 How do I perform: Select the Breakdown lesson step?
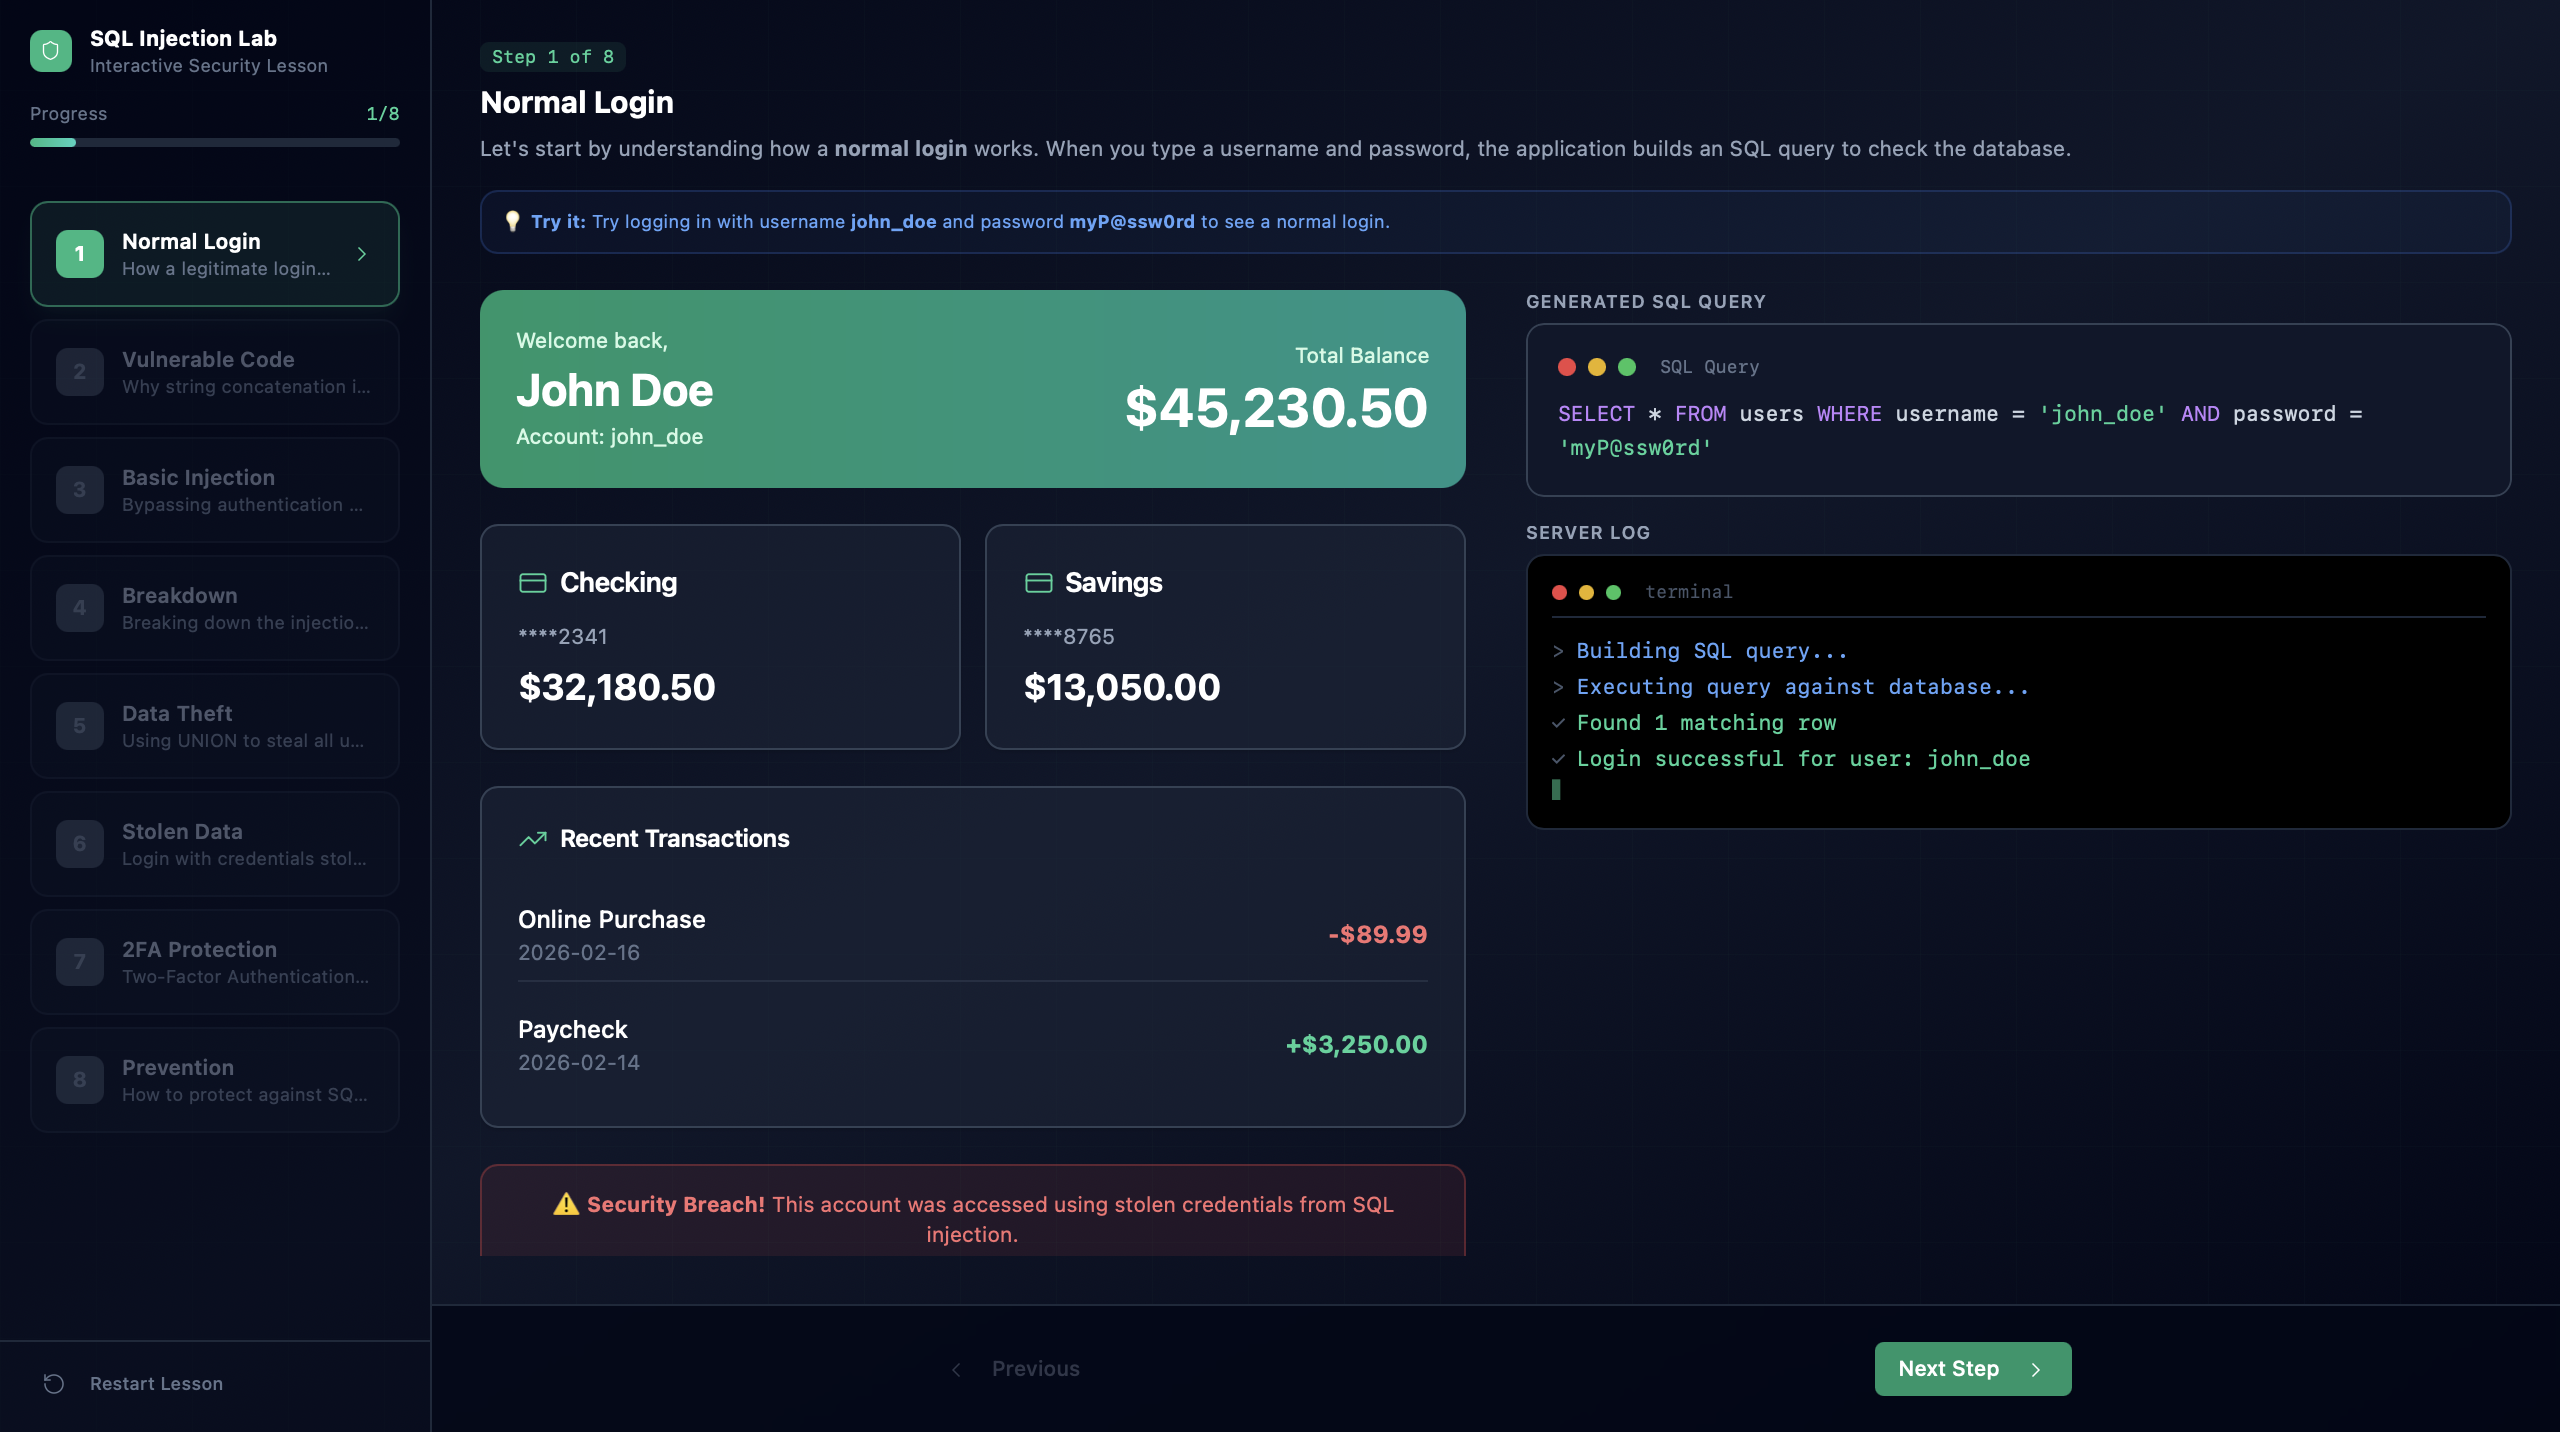[215, 608]
